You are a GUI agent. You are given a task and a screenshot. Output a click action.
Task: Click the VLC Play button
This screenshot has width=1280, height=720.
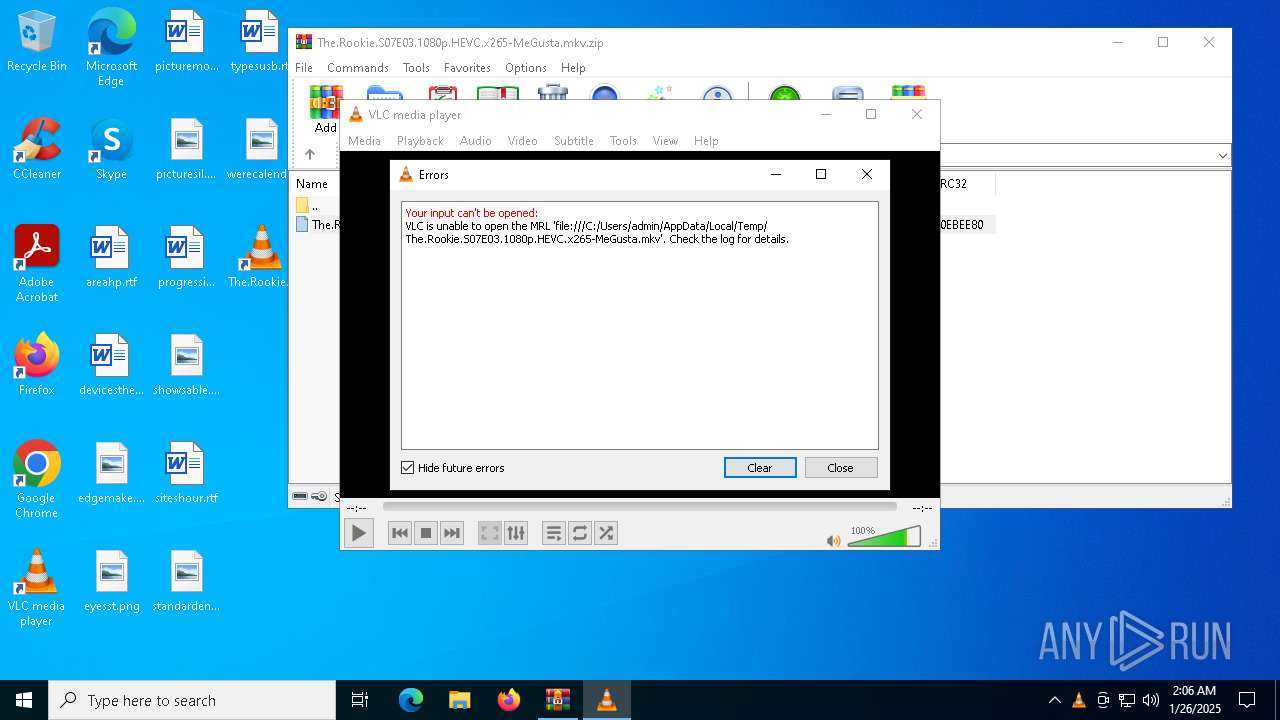[358, 533]
